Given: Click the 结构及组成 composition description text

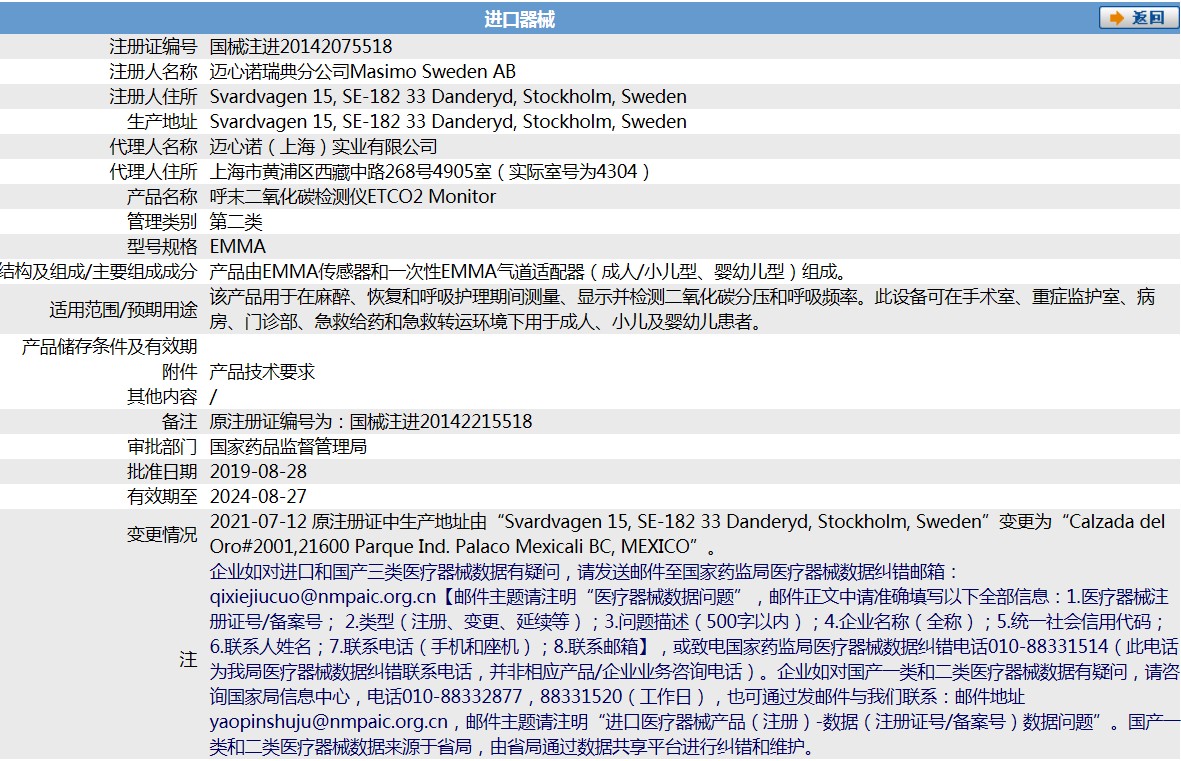Looking at the screenshot, I should [529, 271].
